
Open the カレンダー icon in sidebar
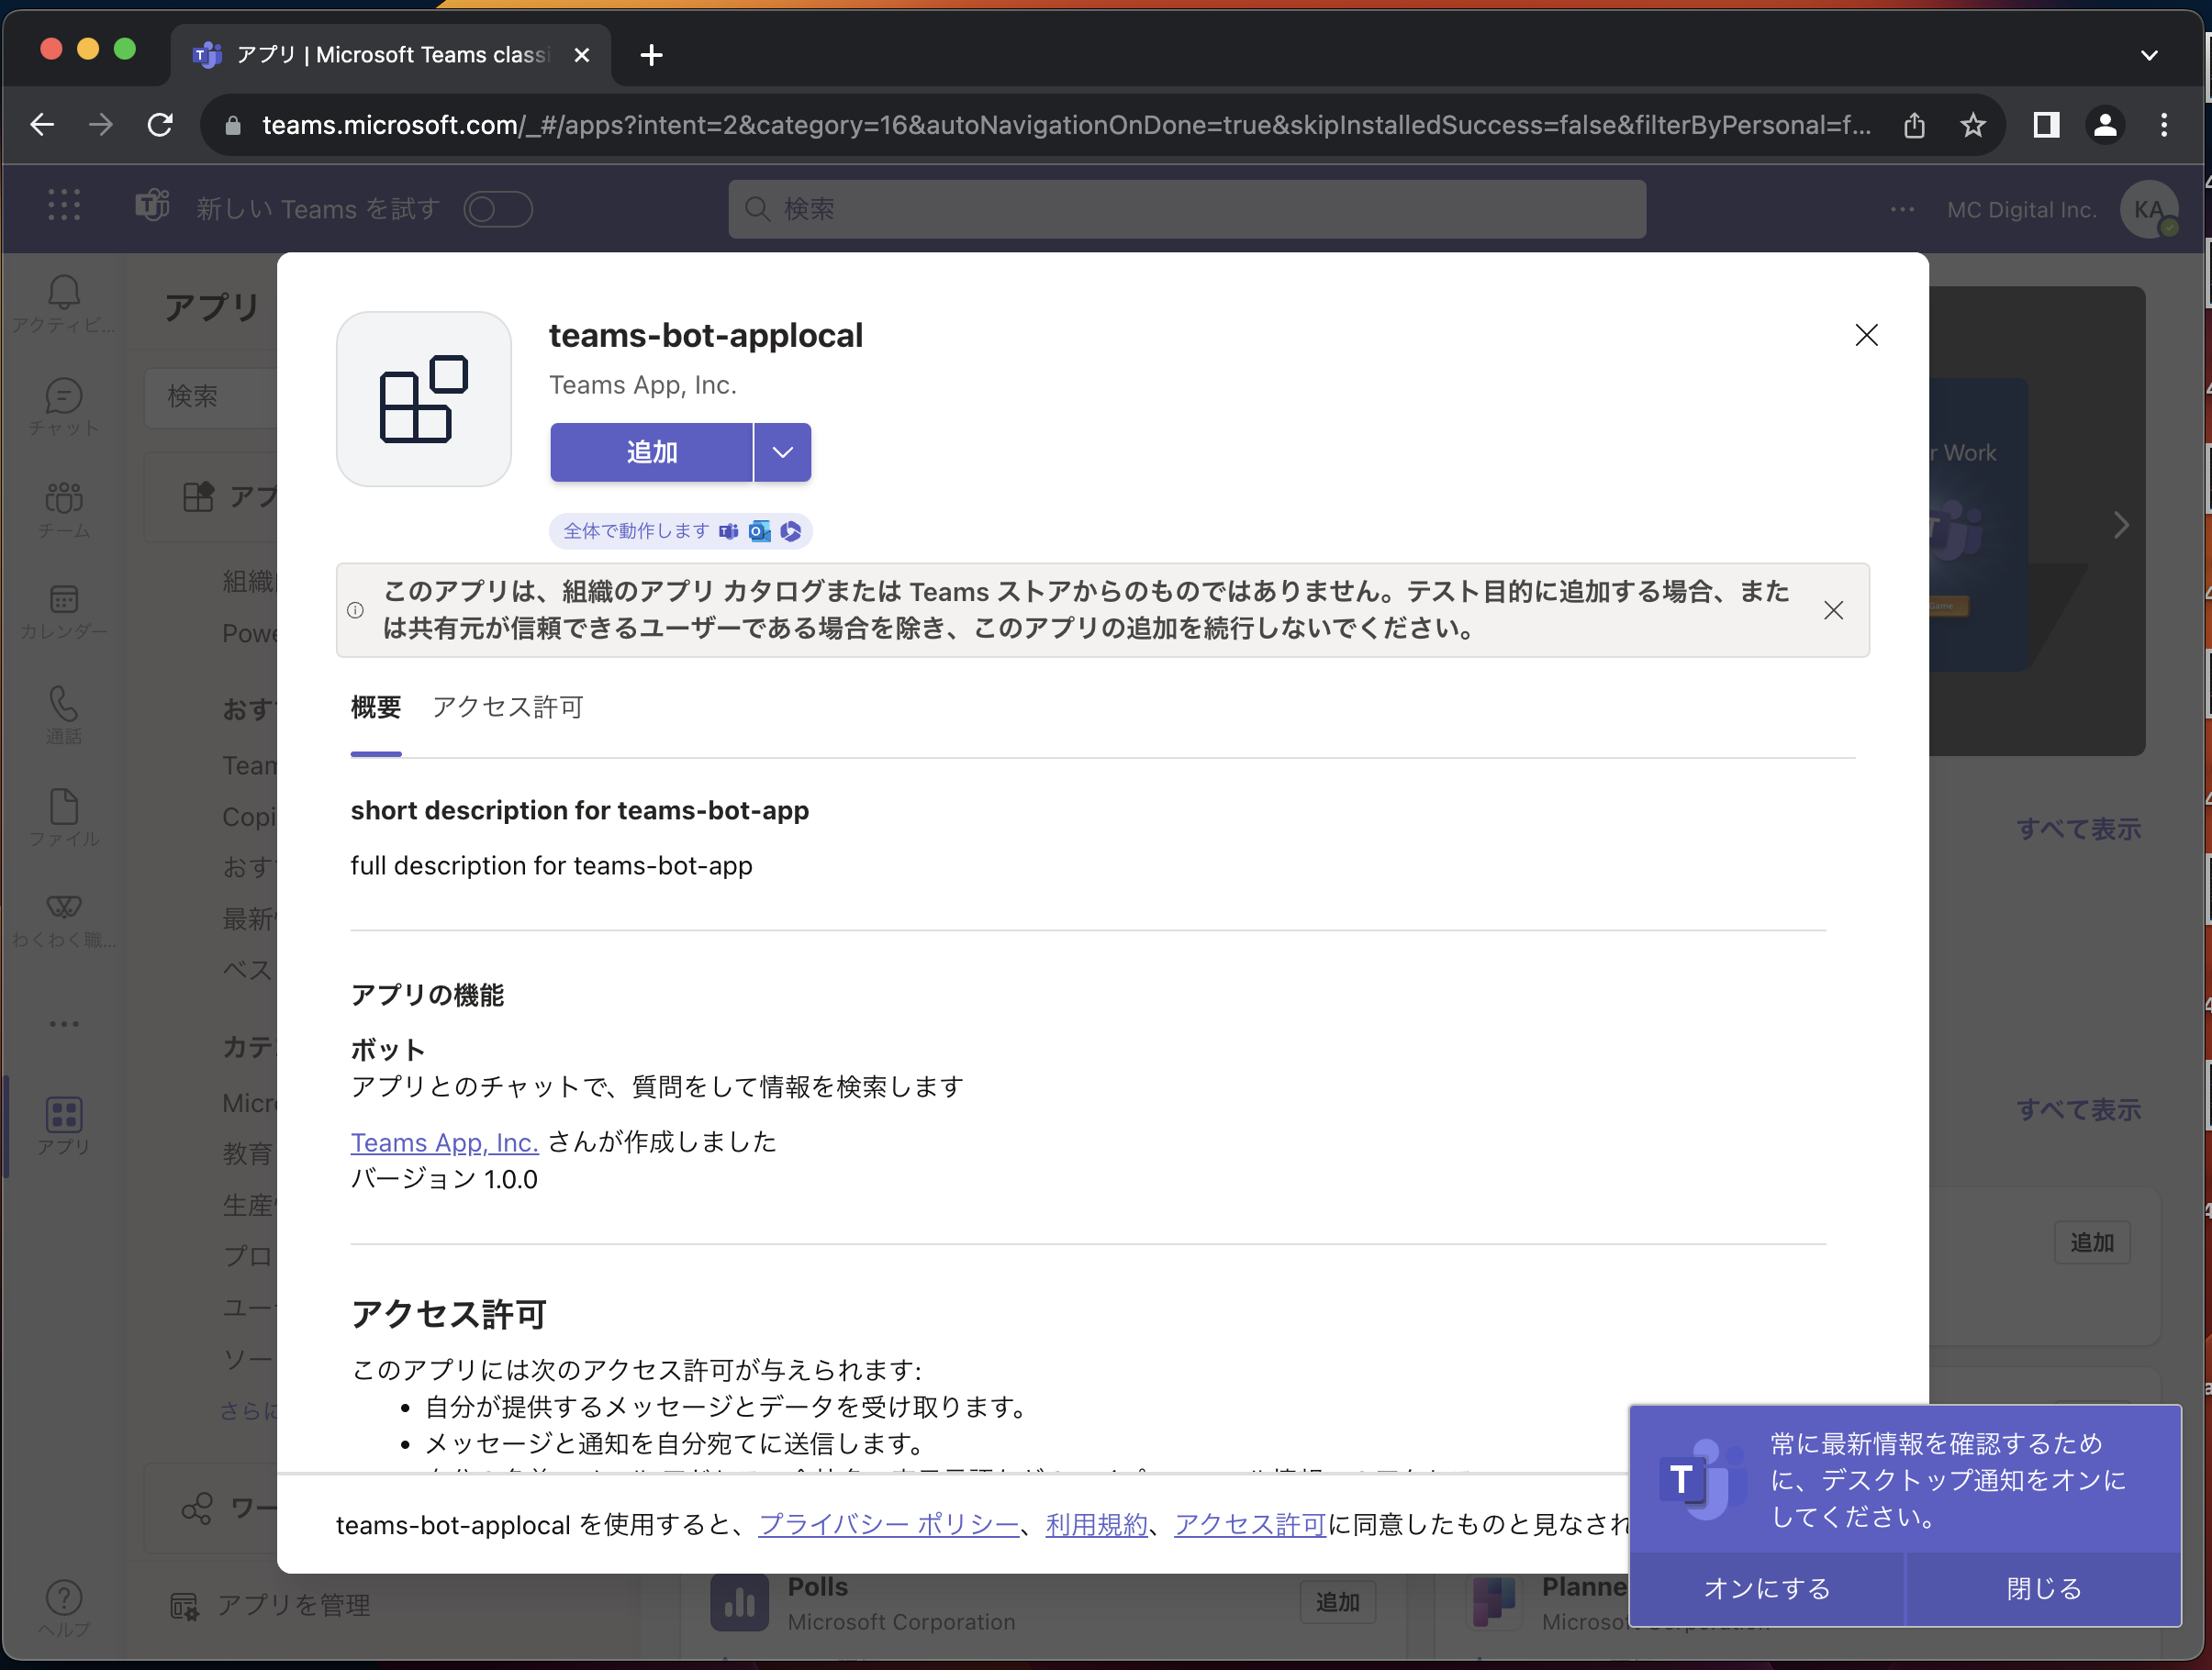pyautogui.click(x=64, y=612)
